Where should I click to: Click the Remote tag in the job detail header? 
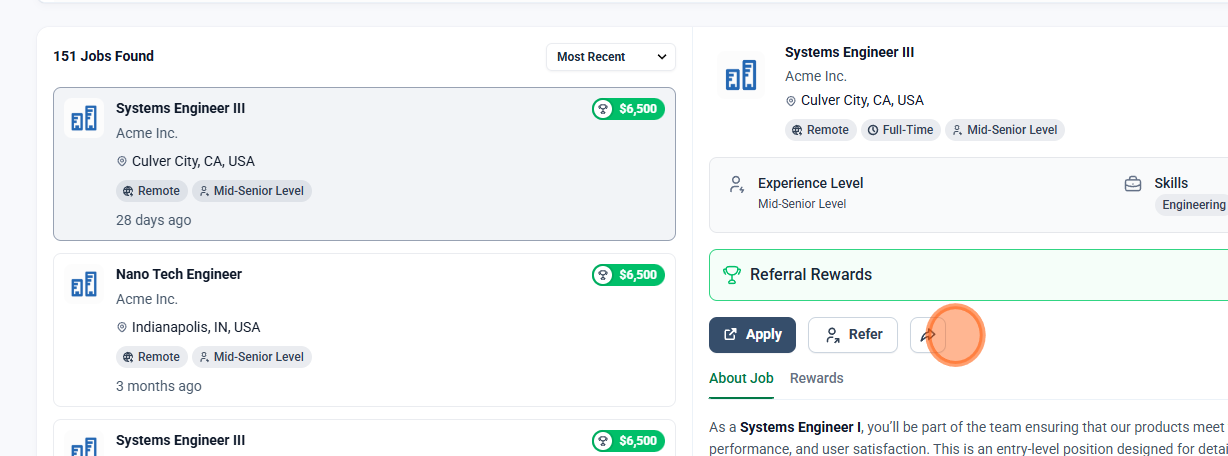click(820, 130)
